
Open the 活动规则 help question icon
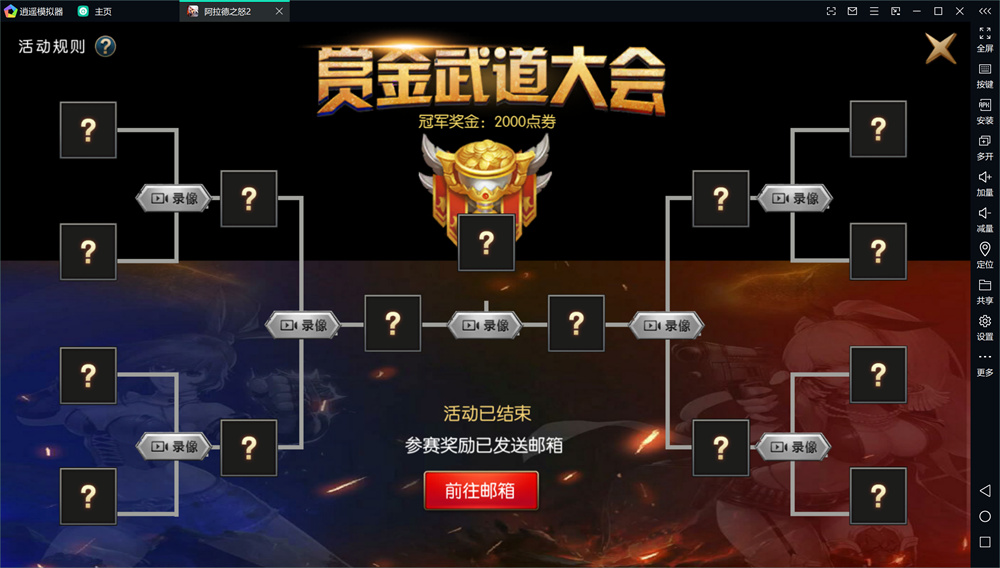point(105,47)
